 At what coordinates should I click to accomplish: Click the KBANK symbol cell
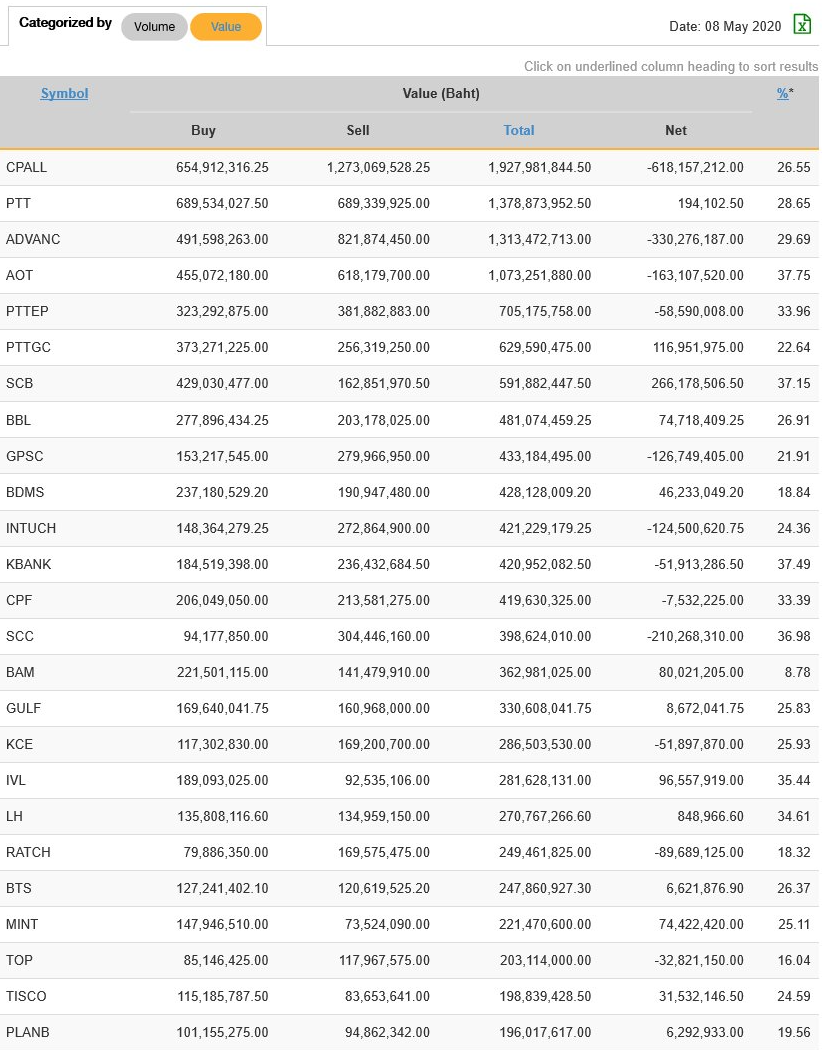pos(29,564)
